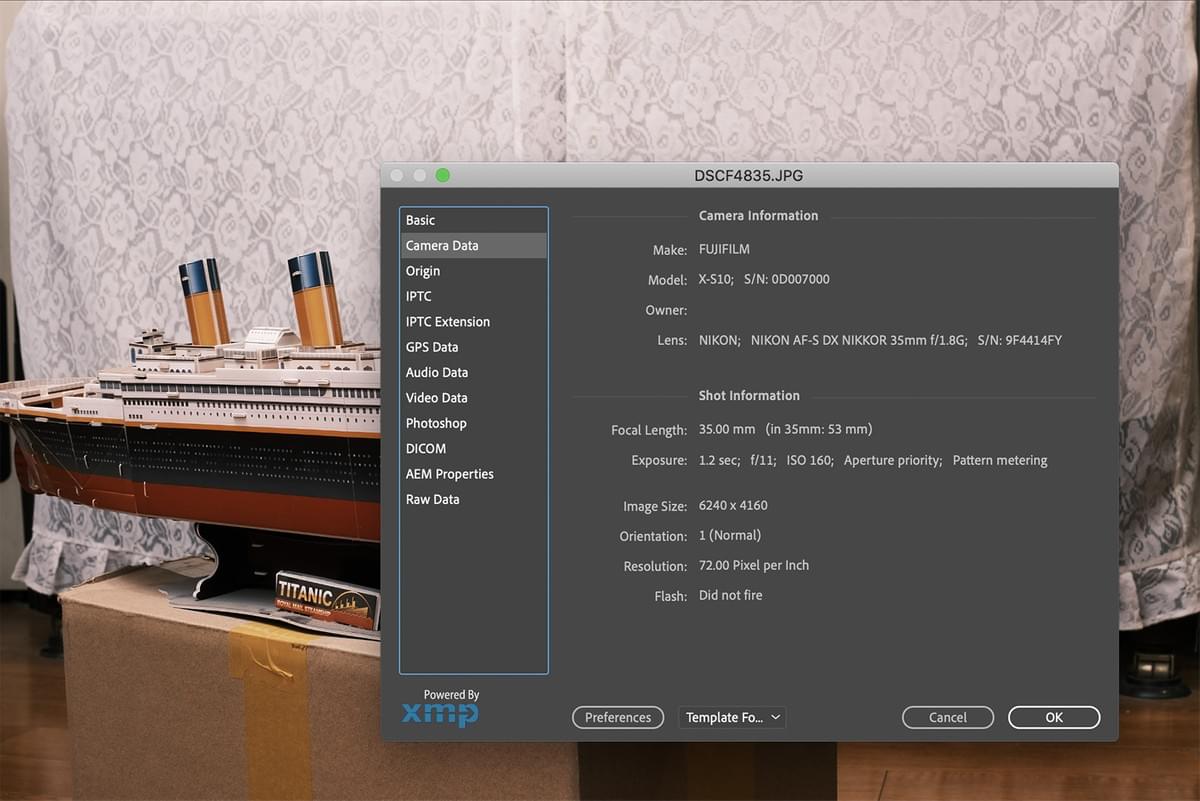This screenshot has height=801, width=1200.
Task: Click the DSCF4835.JPG dialog title
Action: 749,176
